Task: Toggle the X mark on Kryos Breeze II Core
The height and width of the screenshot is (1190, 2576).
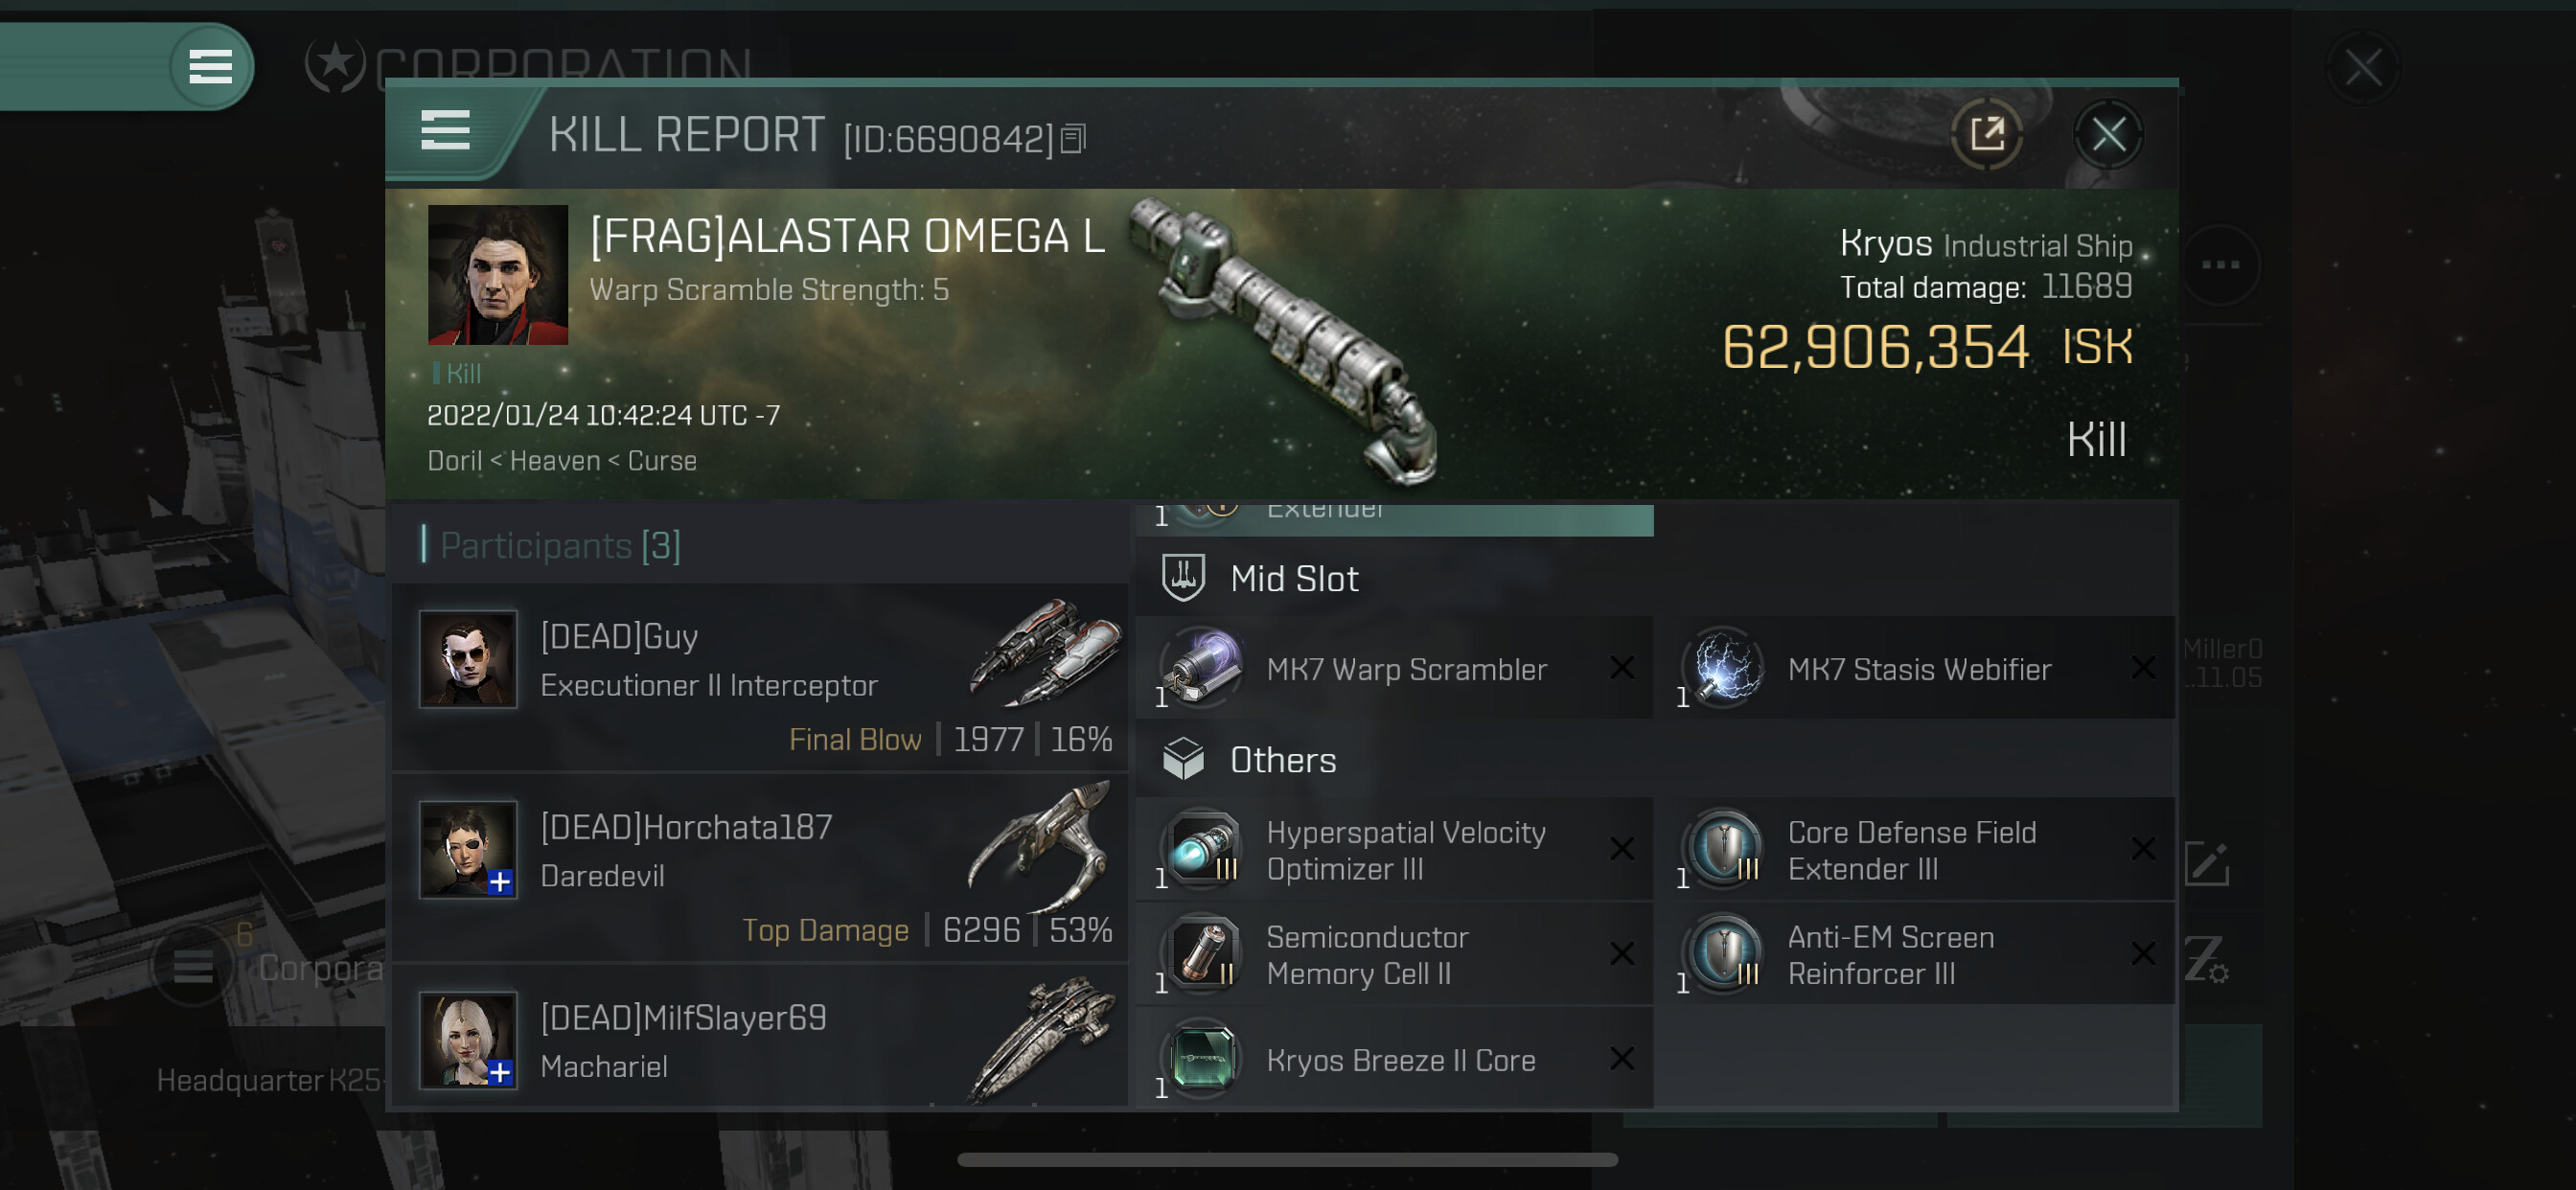Action: tap(1622, 1059)
